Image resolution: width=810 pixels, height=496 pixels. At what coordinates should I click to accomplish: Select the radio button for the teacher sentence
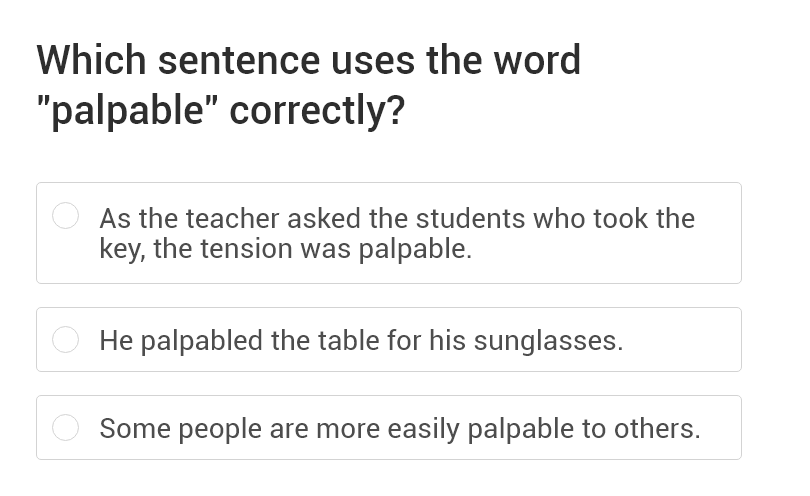coord(66,216)
